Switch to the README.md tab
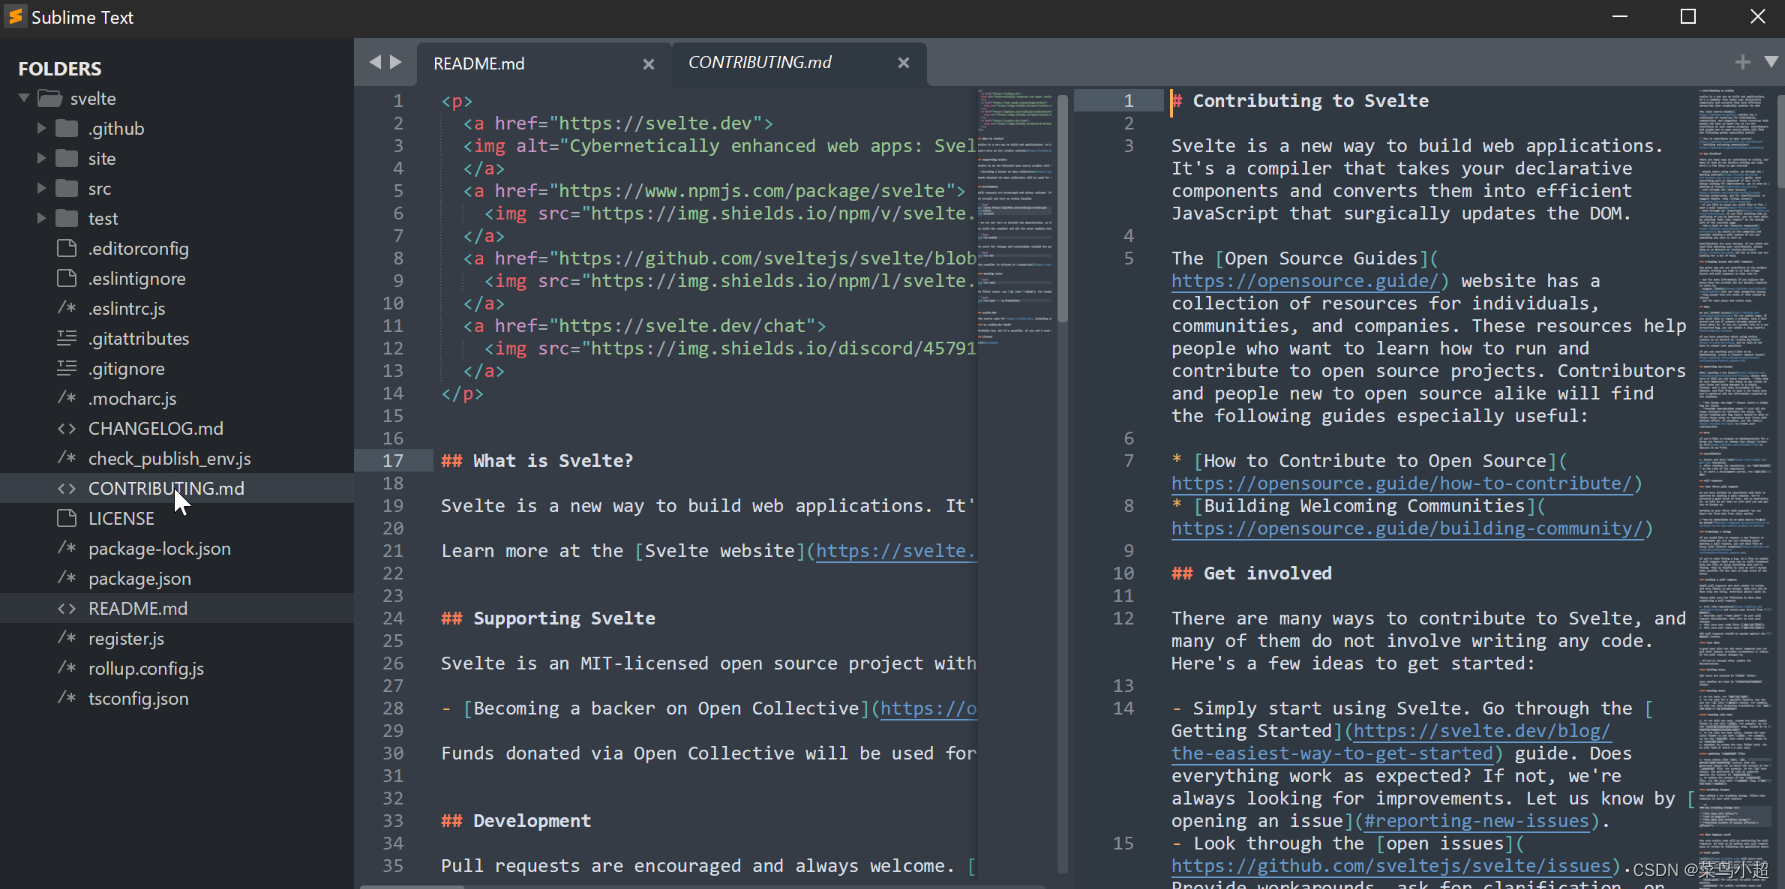Screen dimensions: 1785x889 coord(479,63)
